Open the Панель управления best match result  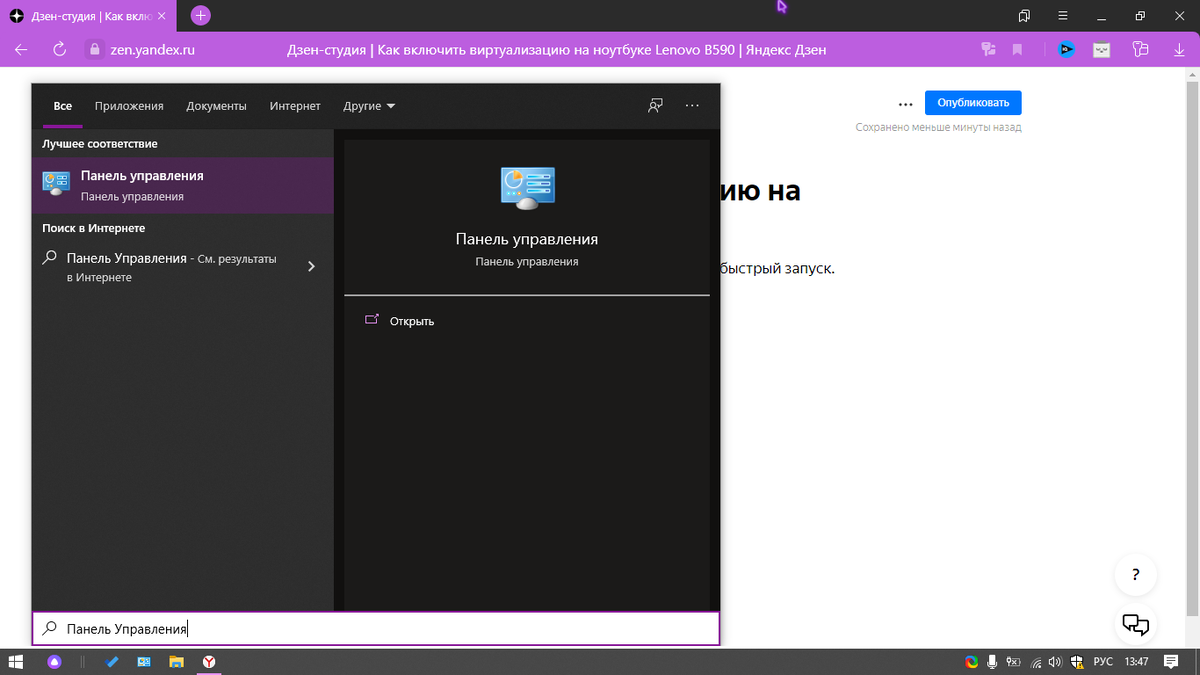click(182, 185)
